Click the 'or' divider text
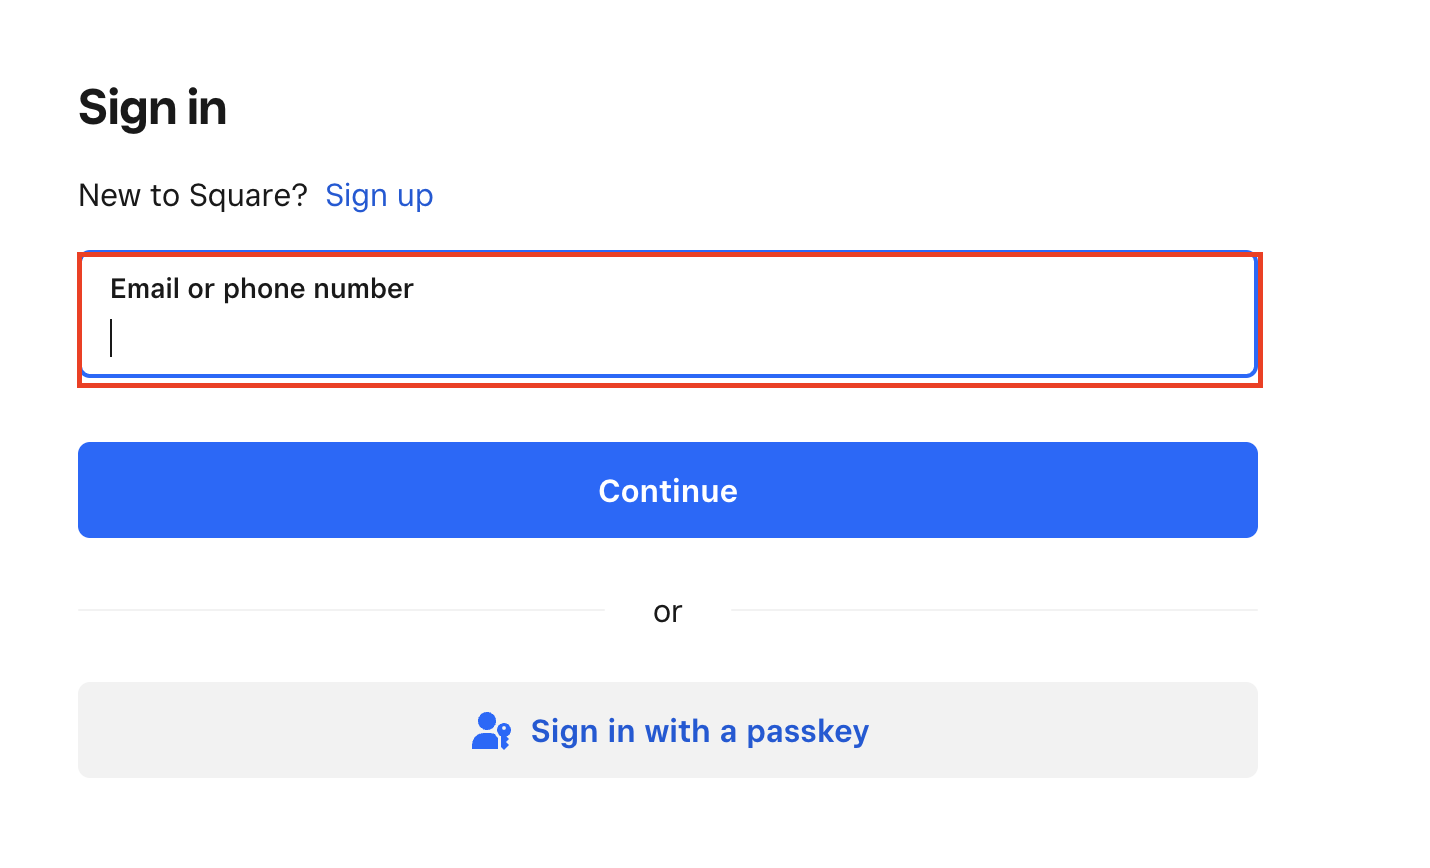The image size is (1430, 868). (668, 611)
